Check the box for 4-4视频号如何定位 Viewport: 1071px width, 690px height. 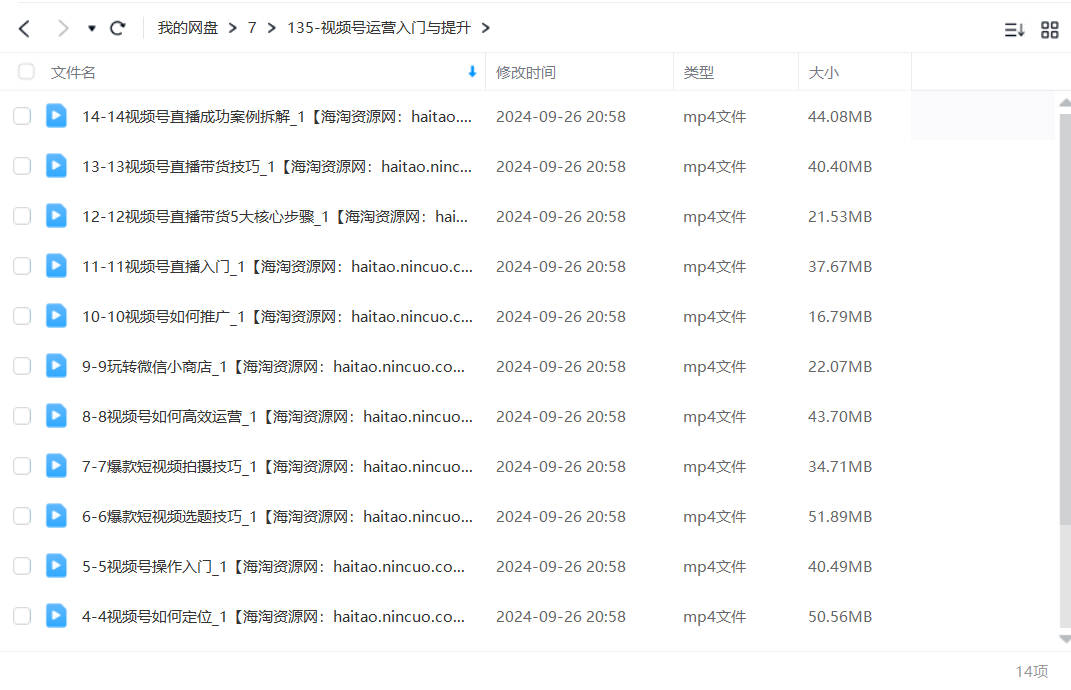[23, 616]
